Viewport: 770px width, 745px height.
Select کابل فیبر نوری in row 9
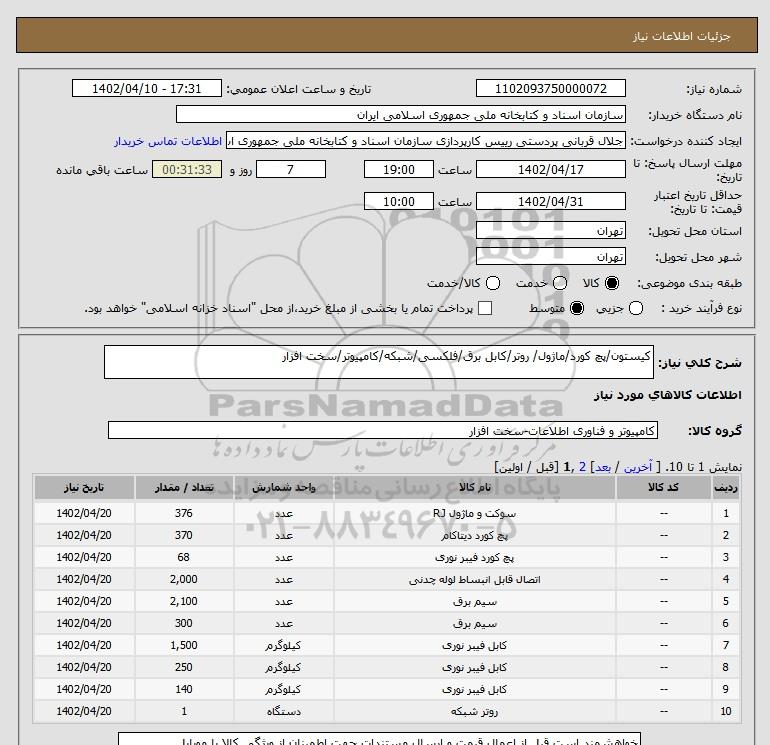(474, 690)
